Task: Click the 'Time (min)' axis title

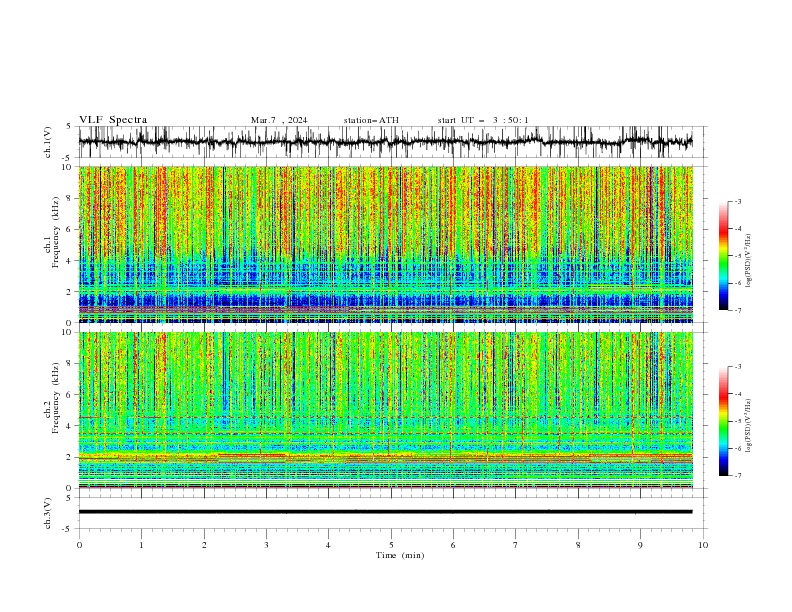Action: pos(400,555)
